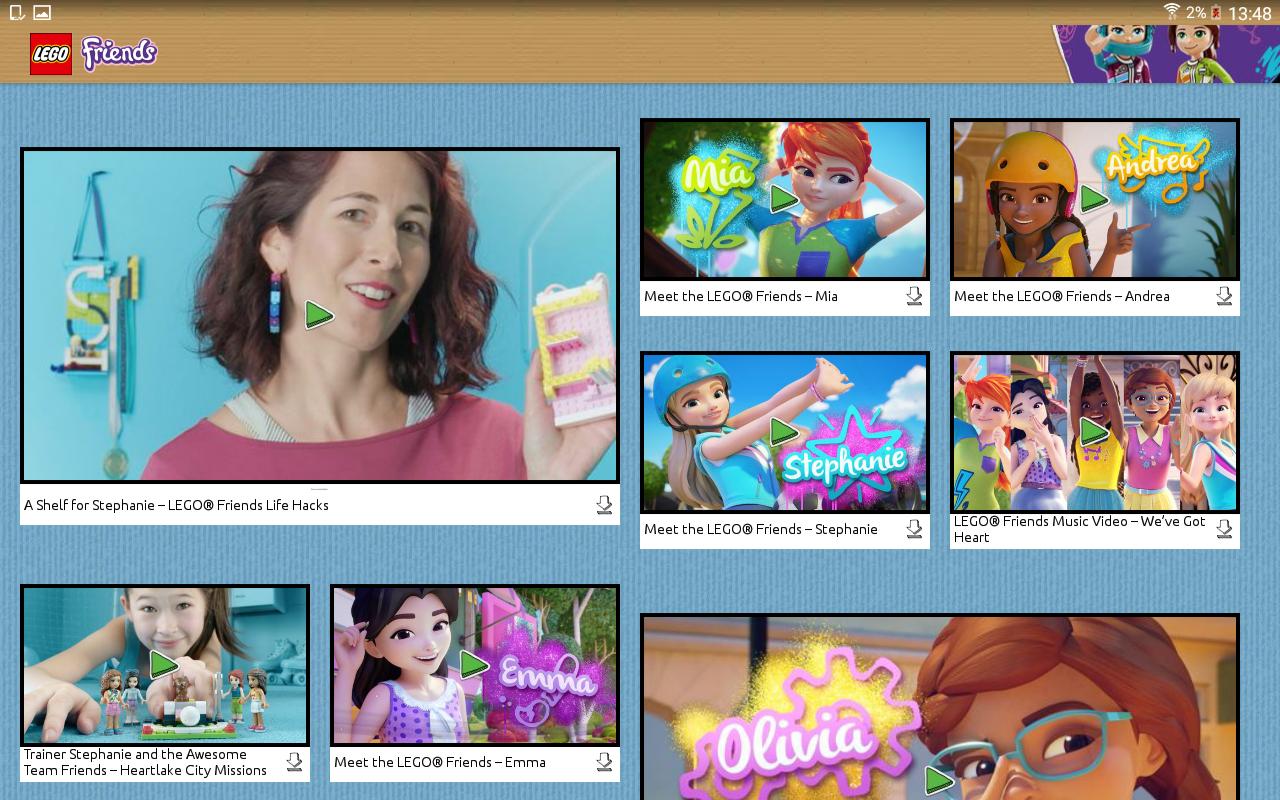Download the Meet the LEGO Friends Andrea video
This screenshot has height=800, width=1280.
(1224, 296)
